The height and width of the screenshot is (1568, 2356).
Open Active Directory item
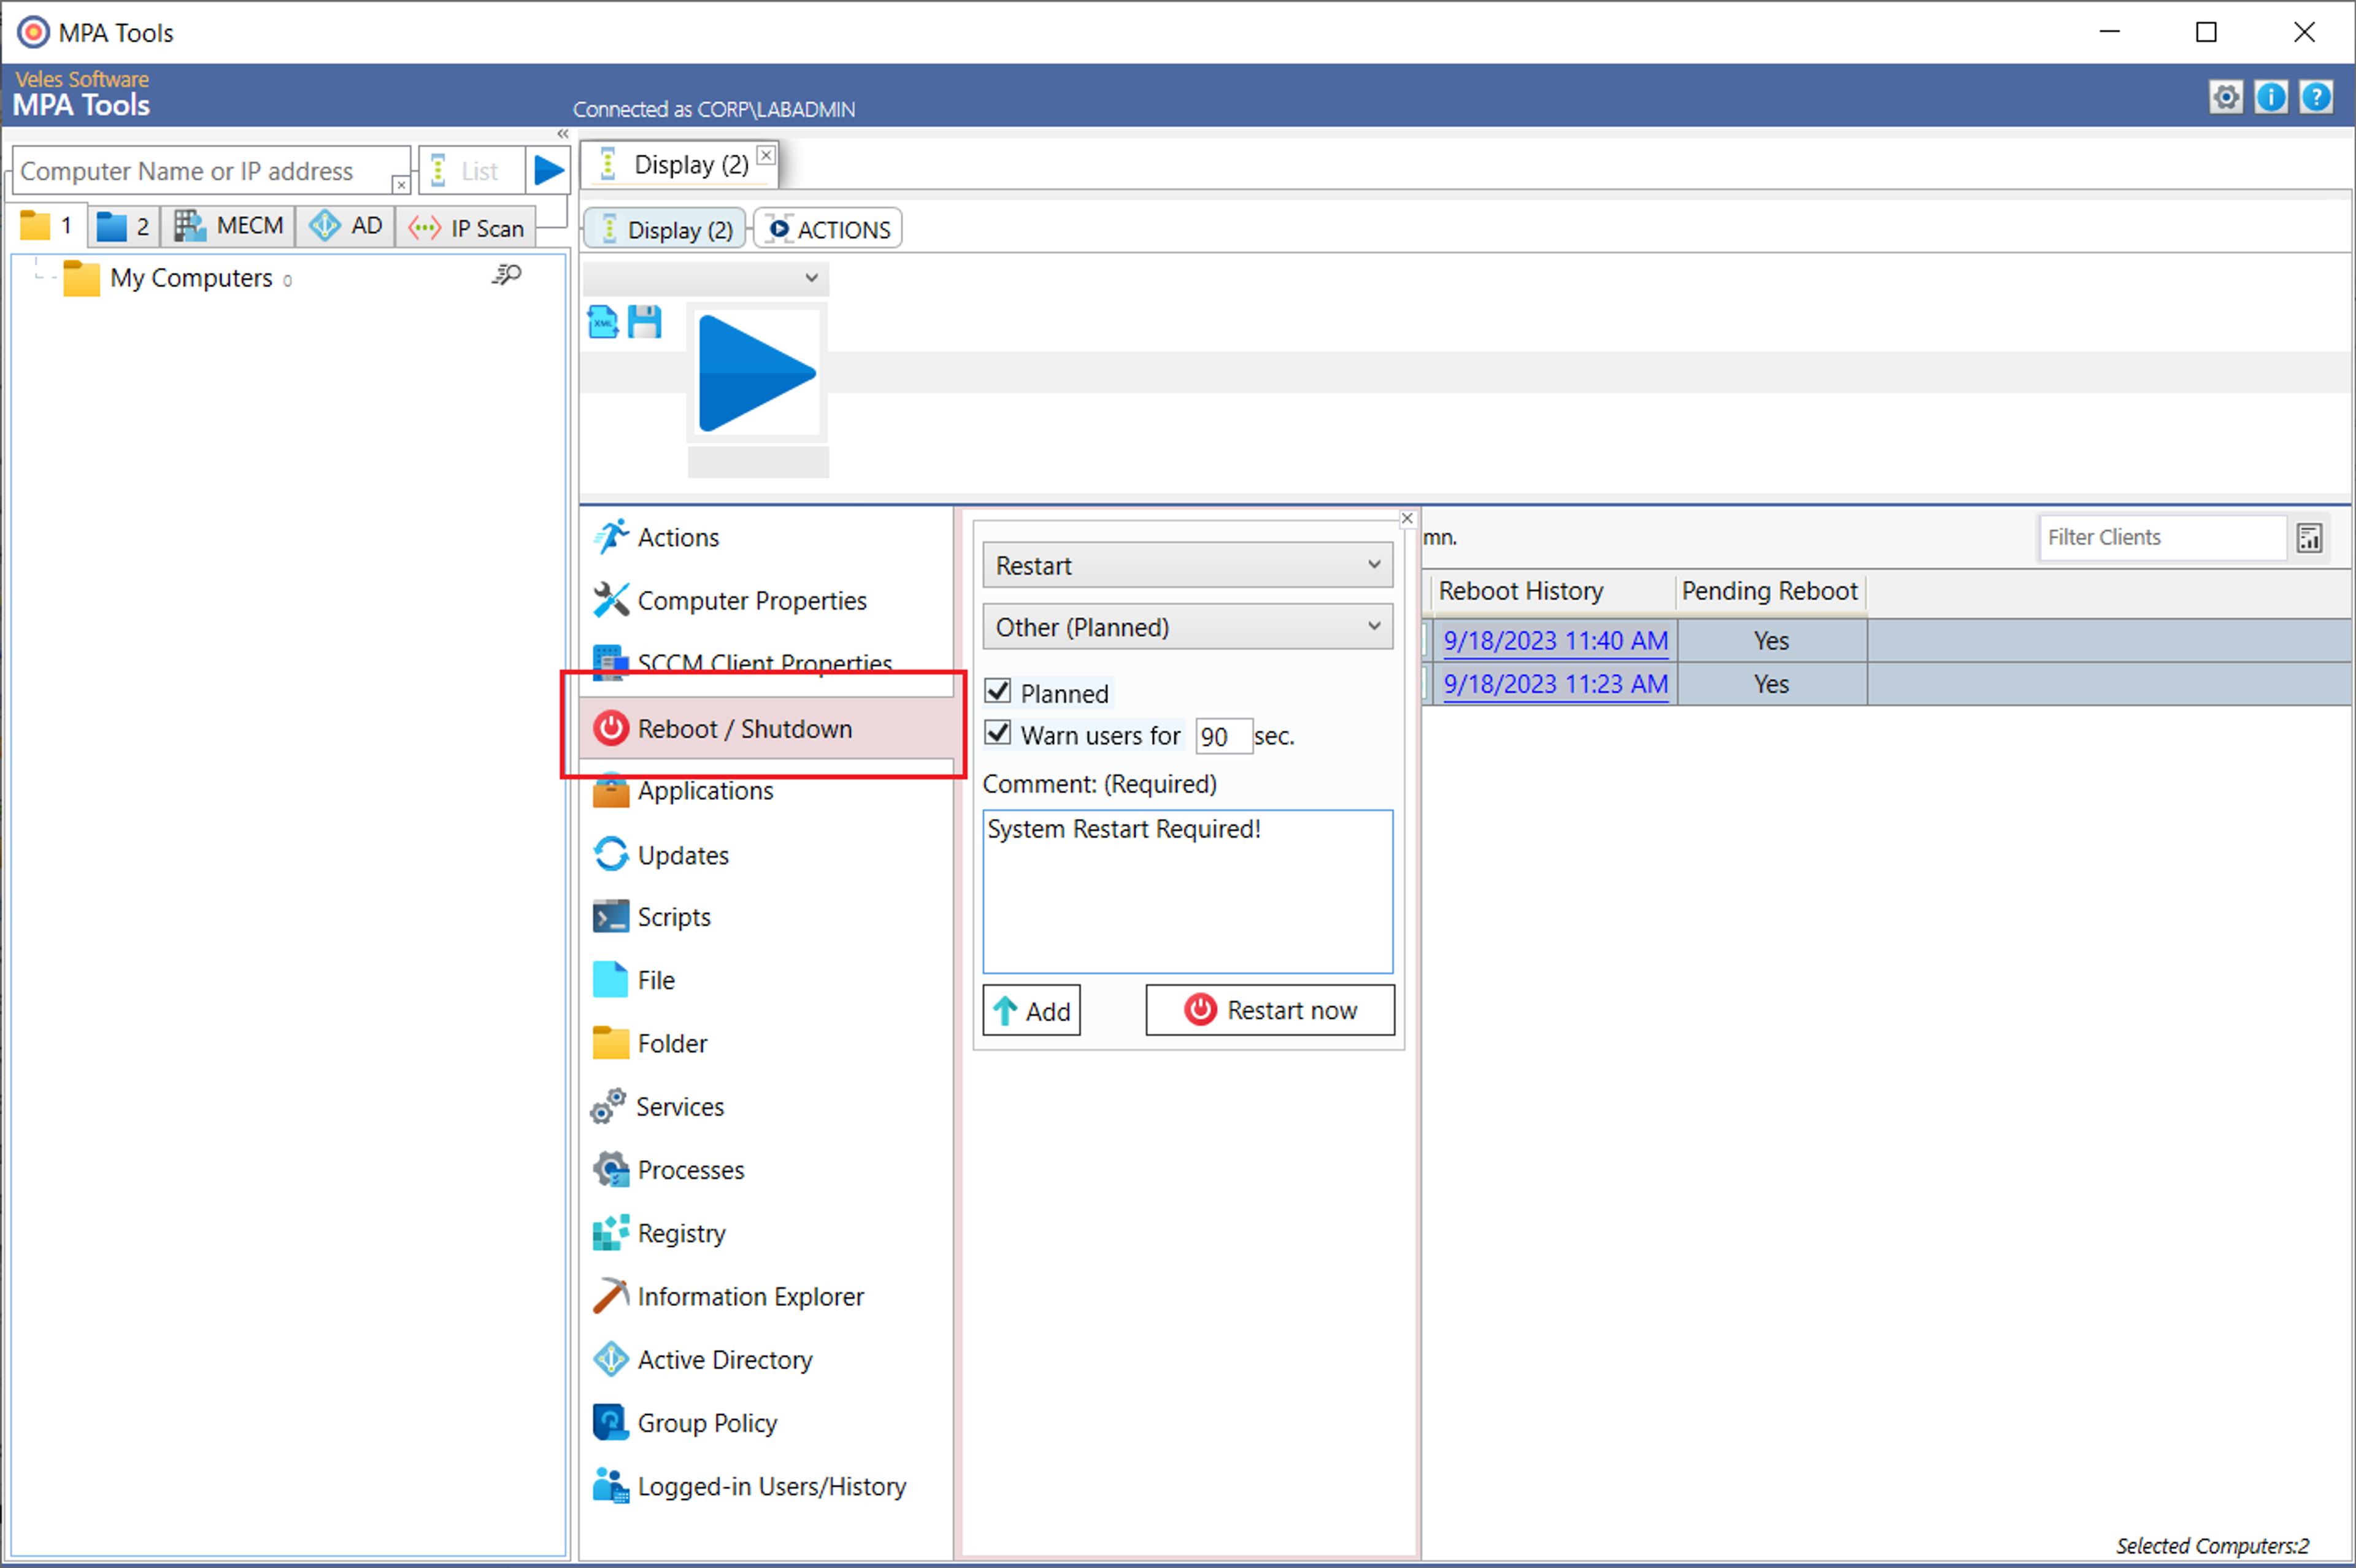(x=702, y=1360)
